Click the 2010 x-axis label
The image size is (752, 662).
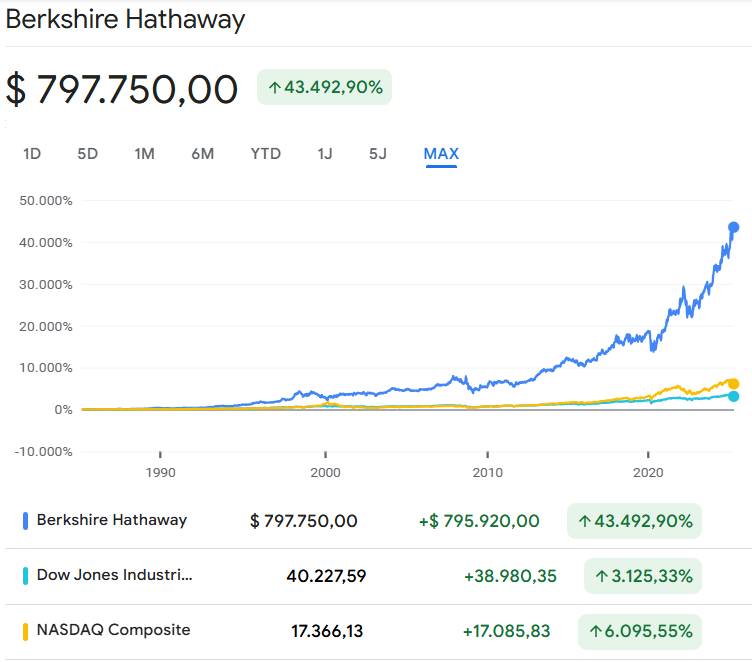[488, 473]
